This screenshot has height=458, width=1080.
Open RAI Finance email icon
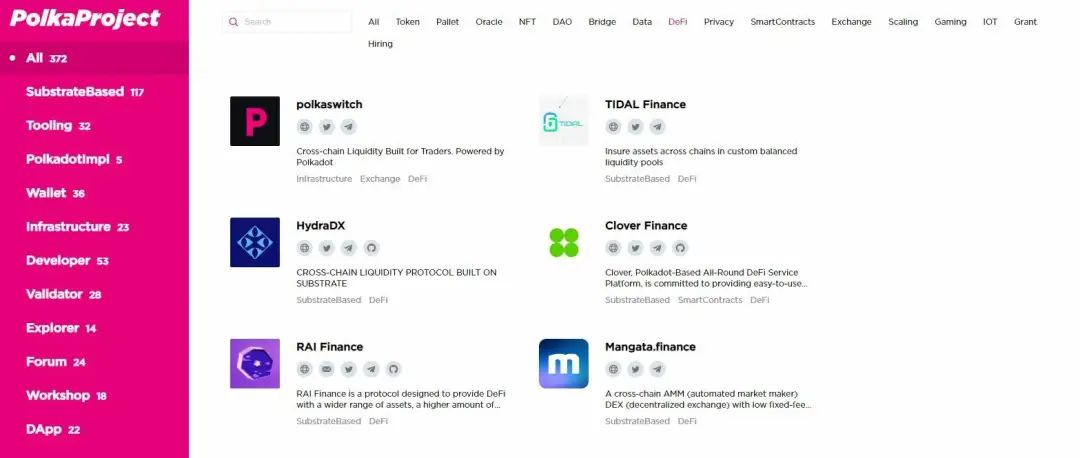point(327,369)
